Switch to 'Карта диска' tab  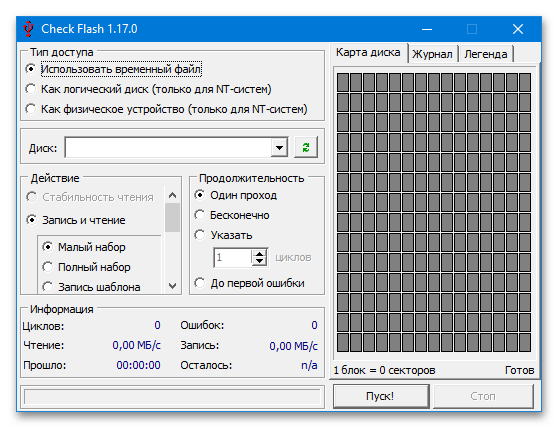click(x=368, y=53)
